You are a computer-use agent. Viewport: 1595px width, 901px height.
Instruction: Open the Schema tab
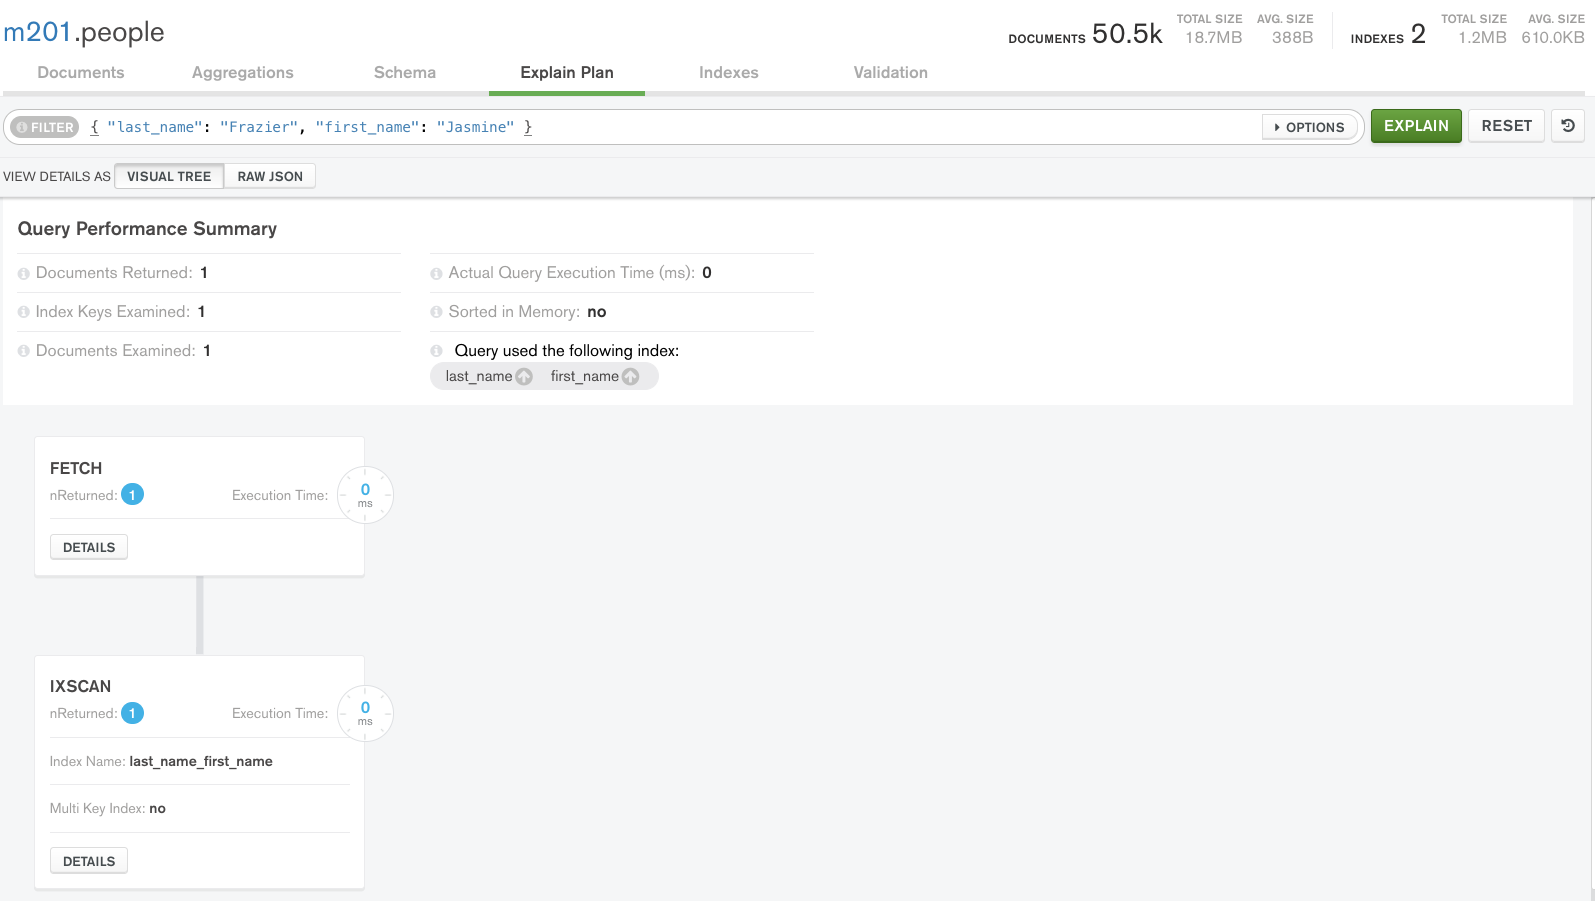click(405, 72)
